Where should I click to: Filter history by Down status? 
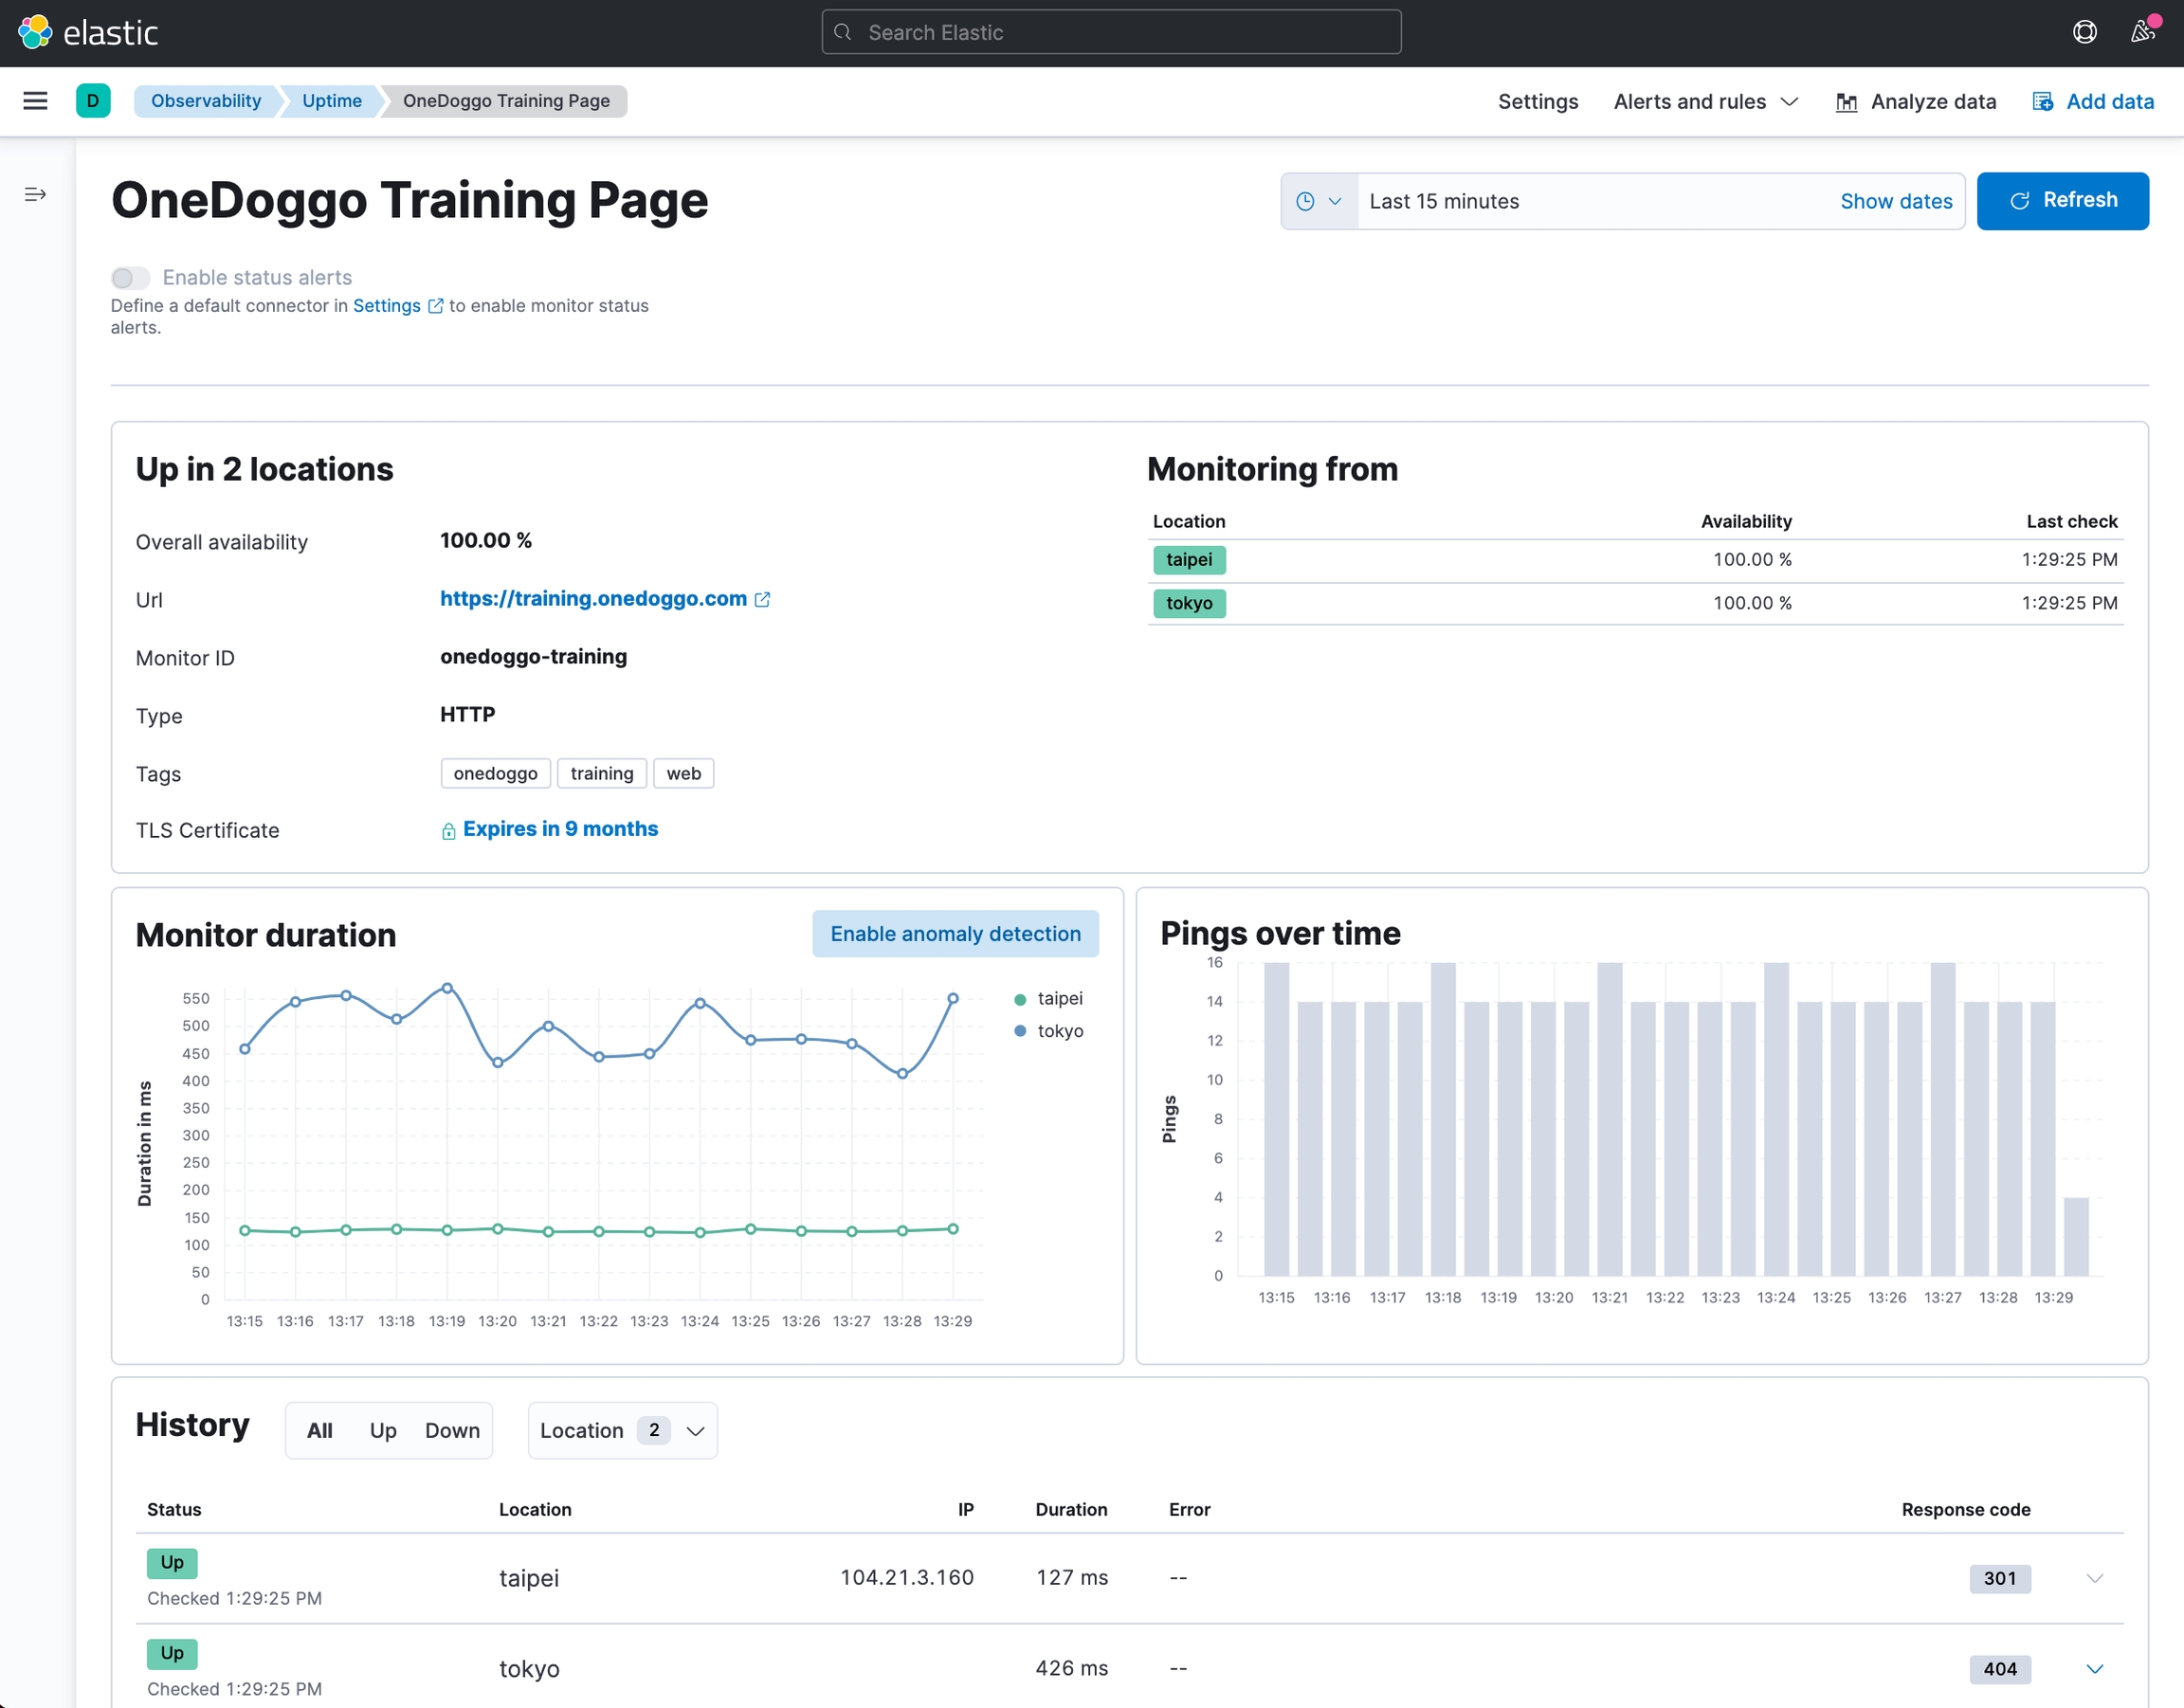click(x=452, y=1431)
